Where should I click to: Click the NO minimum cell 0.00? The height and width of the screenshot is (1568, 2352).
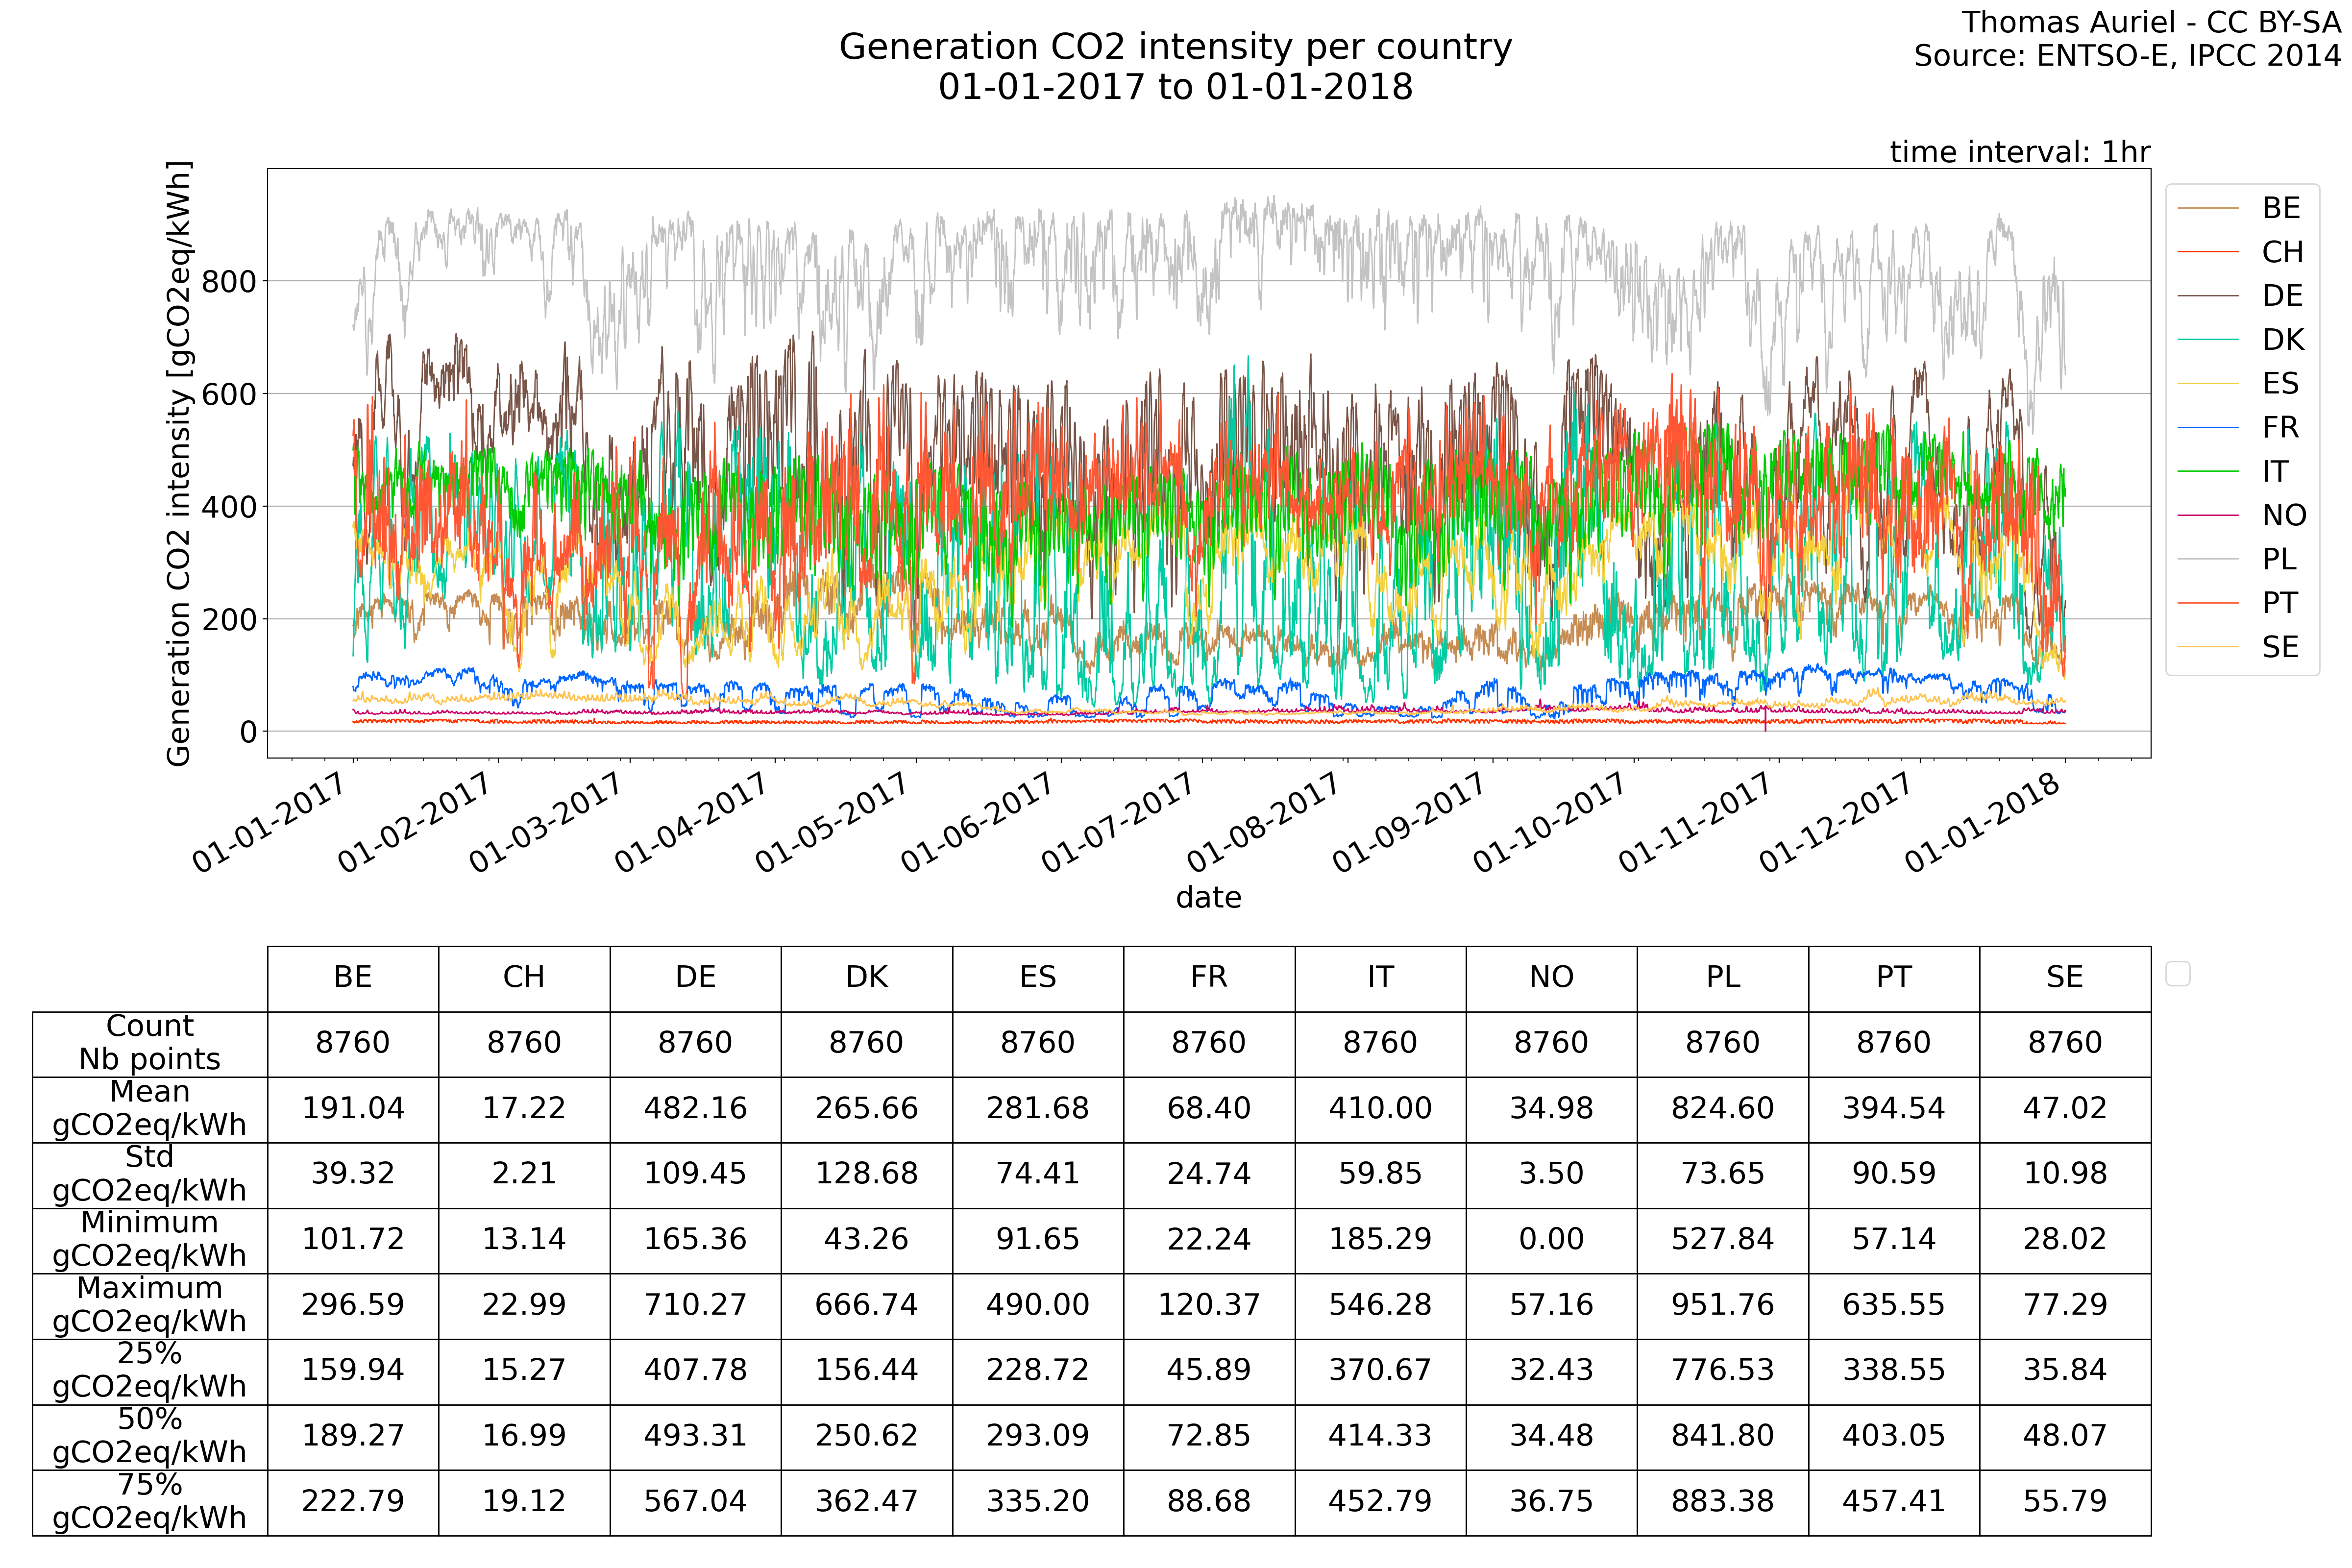[x=1551, y=1239]
